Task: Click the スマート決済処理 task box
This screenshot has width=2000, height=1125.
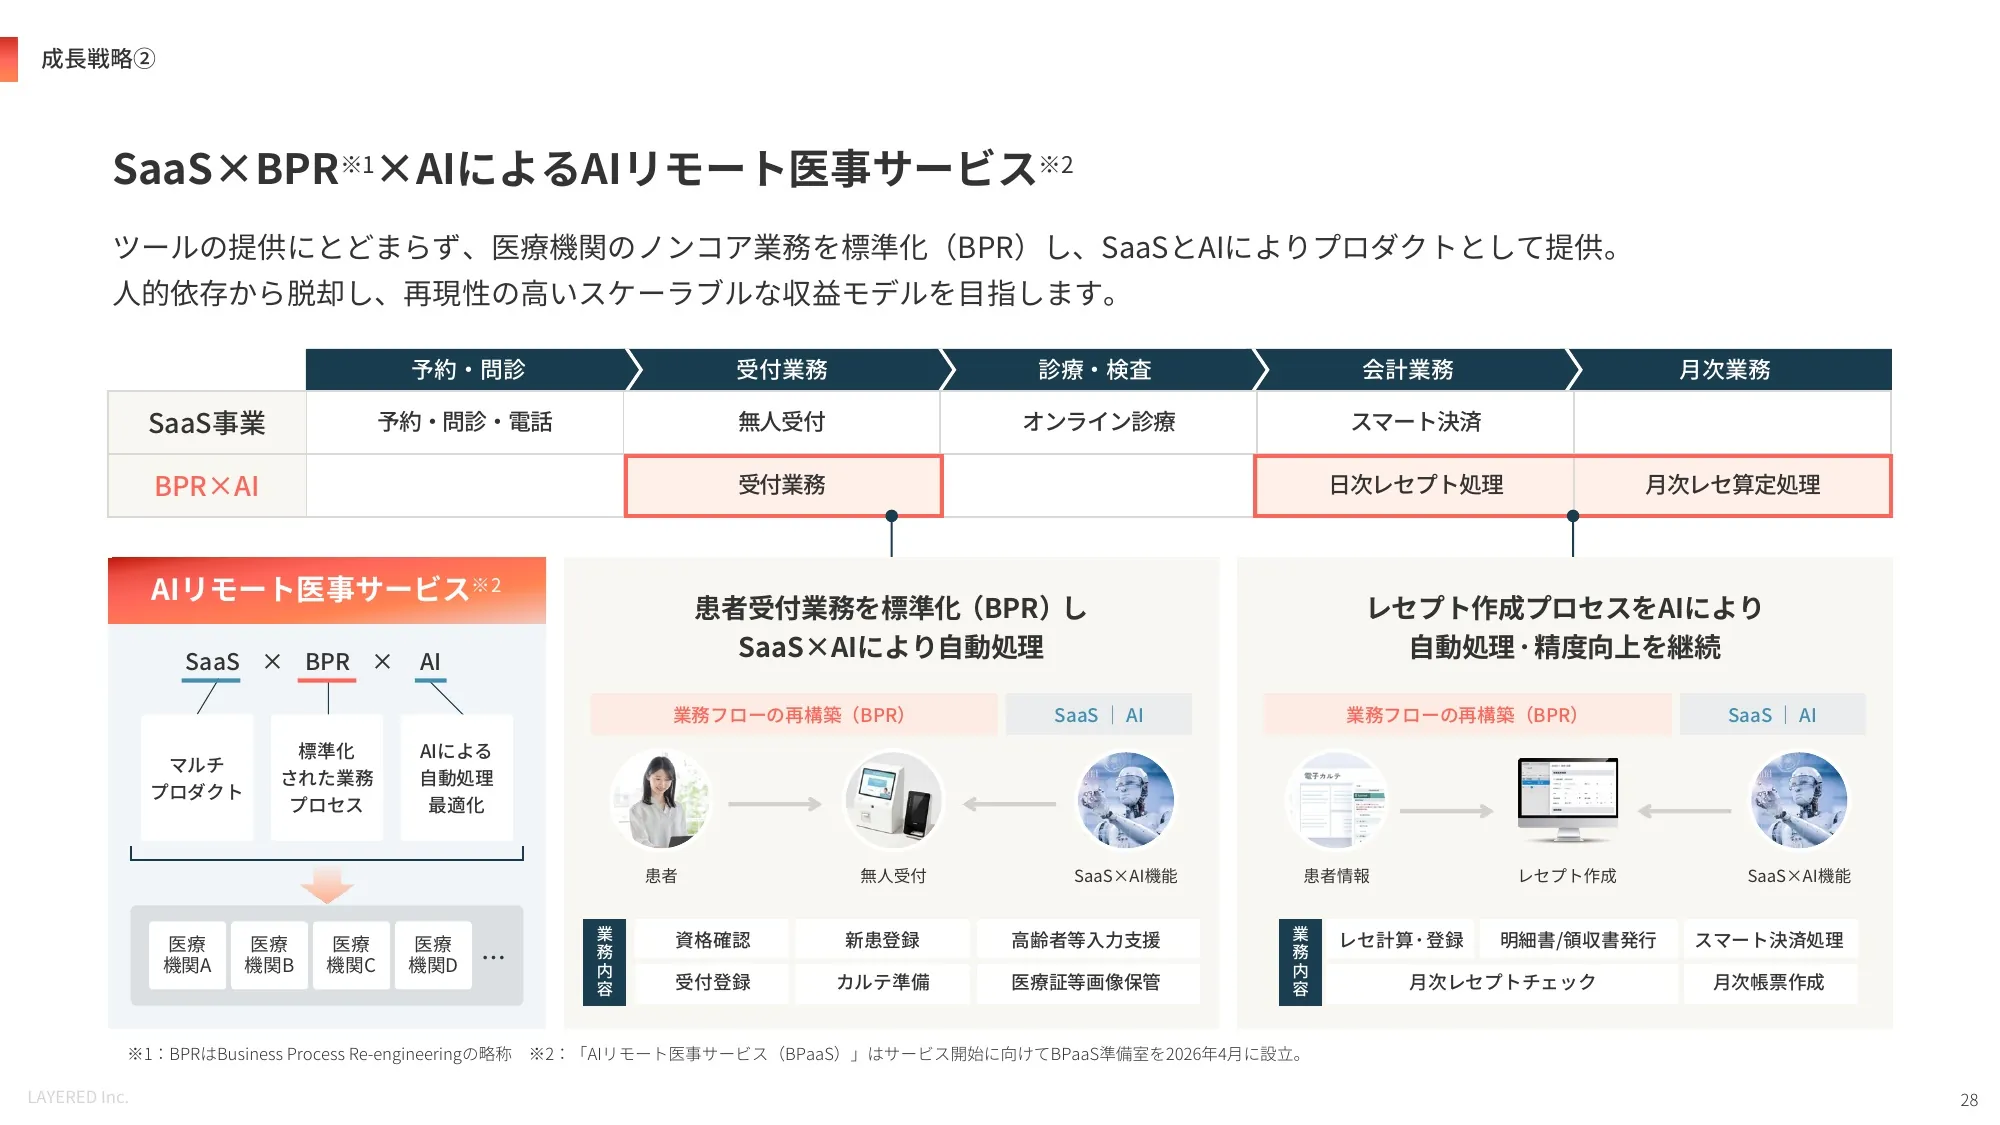Action: 1769,940
